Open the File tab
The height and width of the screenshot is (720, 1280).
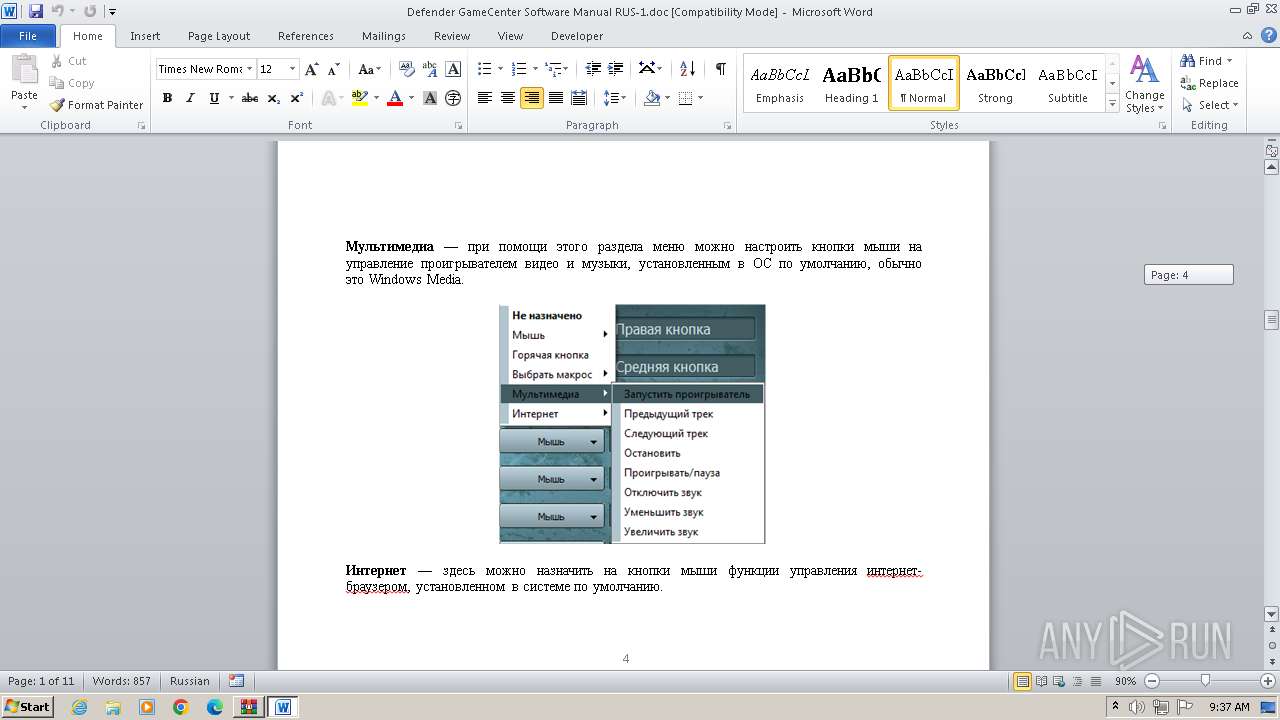[x=28, y=36]
